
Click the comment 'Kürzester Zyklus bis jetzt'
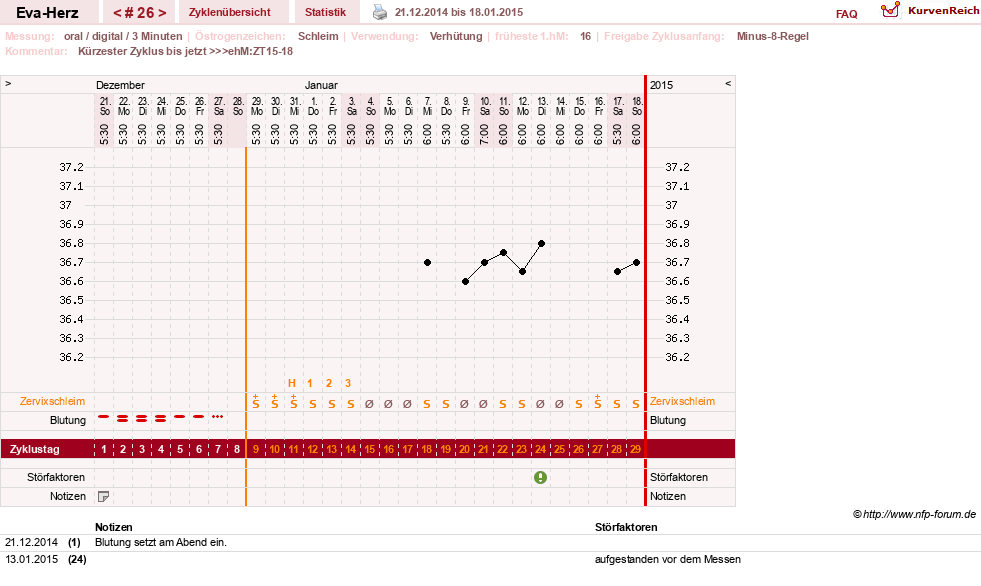[143, 51]
